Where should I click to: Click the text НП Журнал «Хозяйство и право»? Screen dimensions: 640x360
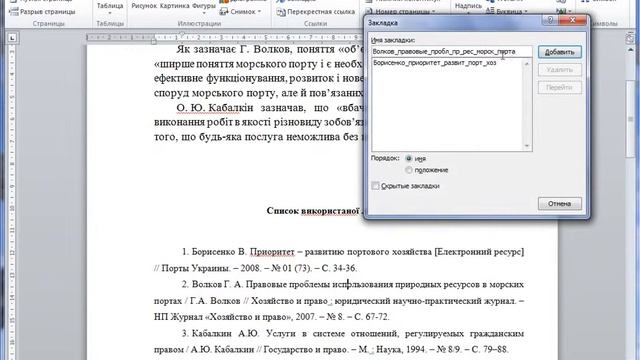pyautogui.click(x=223, y=317)
